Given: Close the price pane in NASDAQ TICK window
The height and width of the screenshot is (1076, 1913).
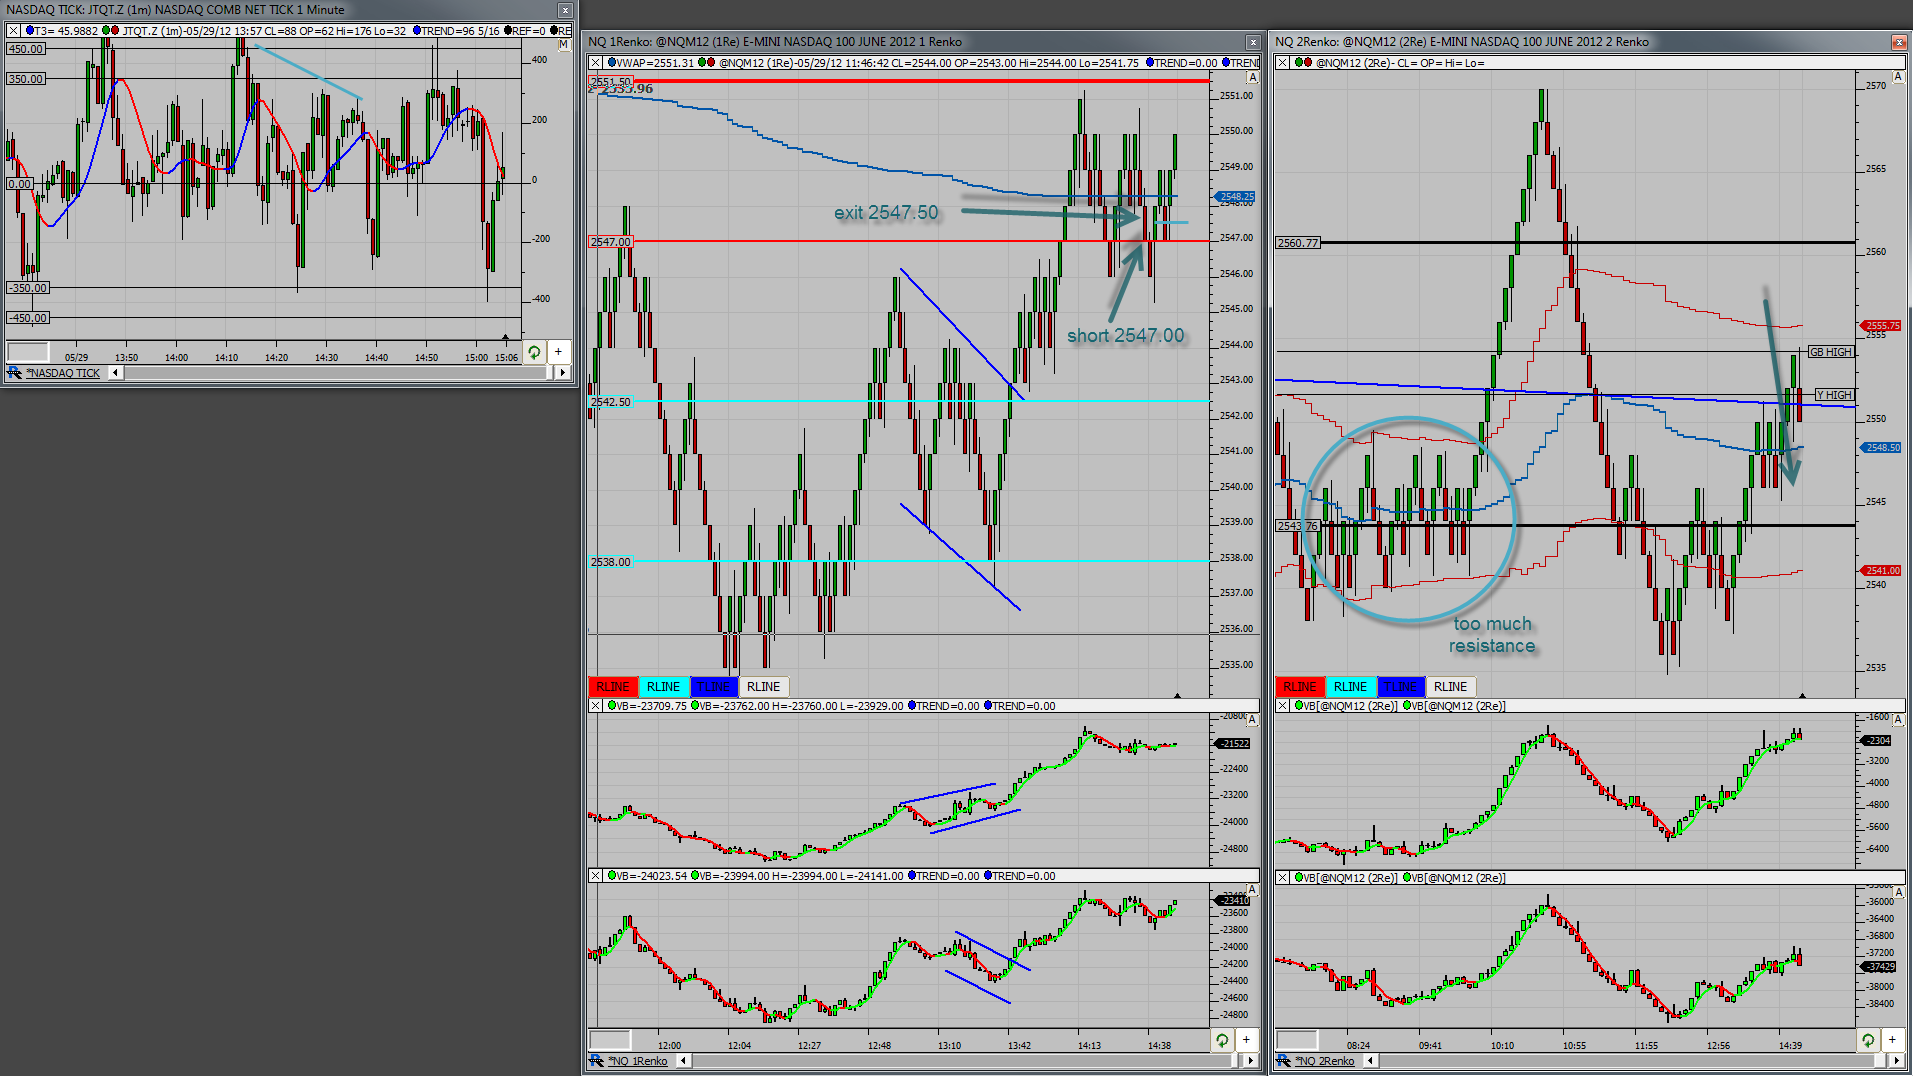Looking at the screenshot, I should [14, 31].
